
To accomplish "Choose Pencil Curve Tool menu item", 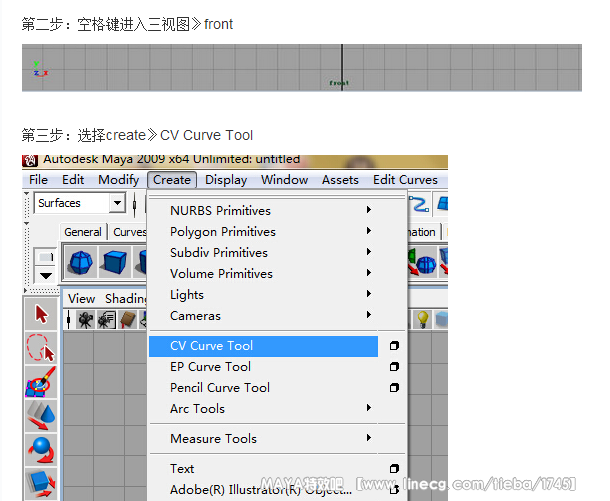I will 263,388.
